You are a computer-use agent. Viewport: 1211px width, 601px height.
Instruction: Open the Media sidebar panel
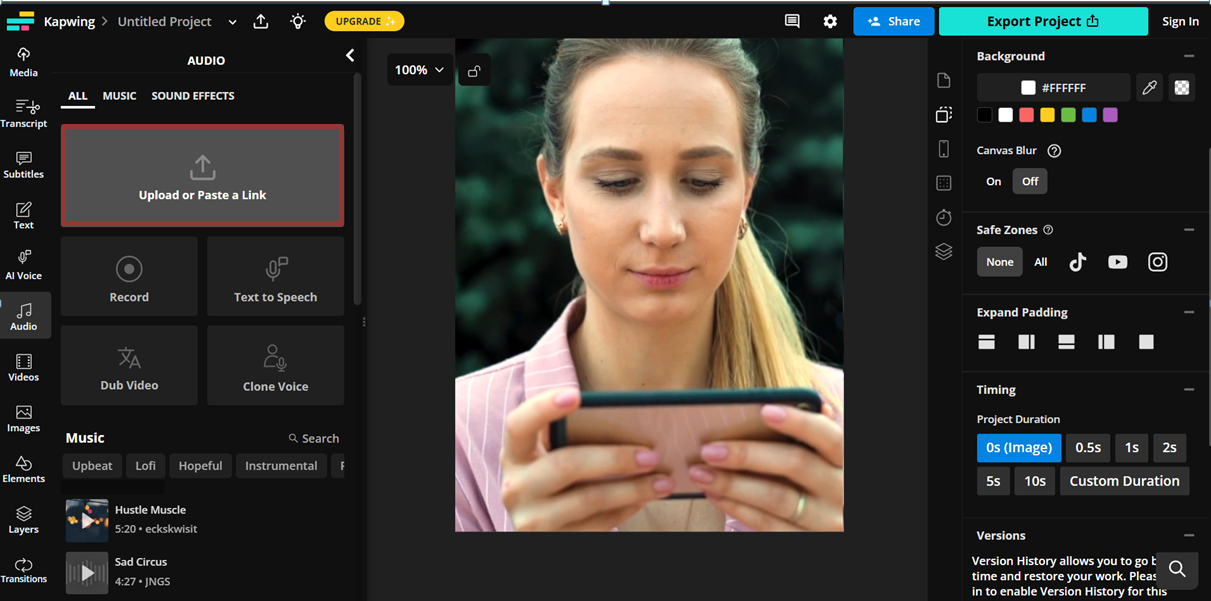click(24, 61)
